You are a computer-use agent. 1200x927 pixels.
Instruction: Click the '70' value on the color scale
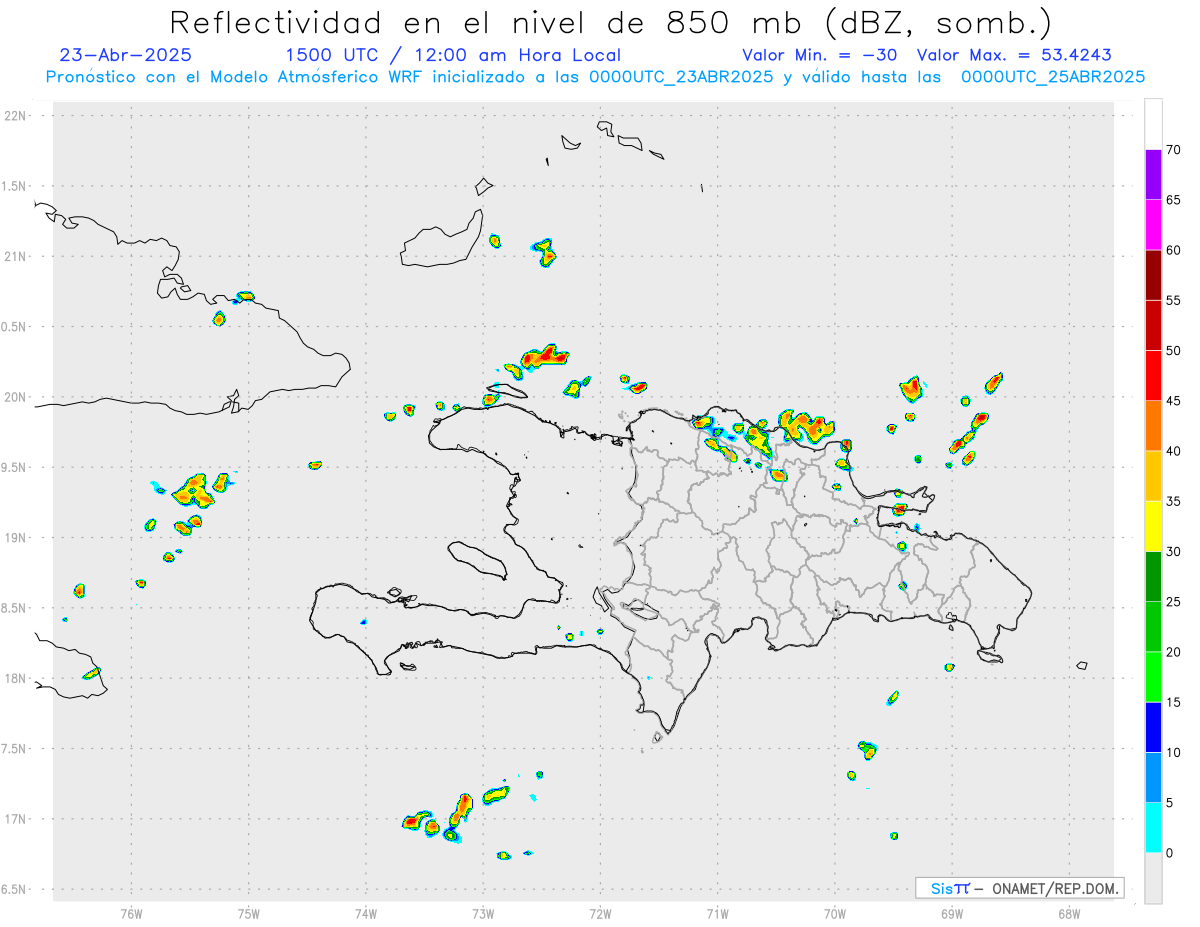[1173, 150]
